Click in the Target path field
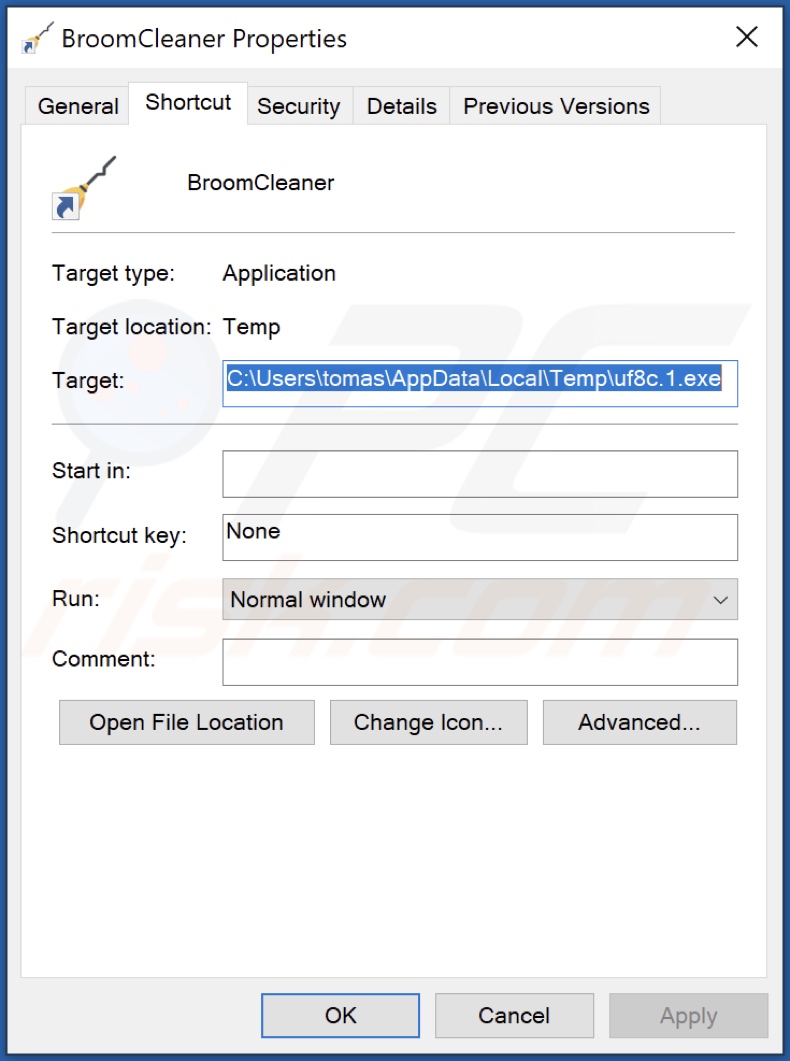The image size is (790, 1061). pyautogui.click(x=479, y=382)
